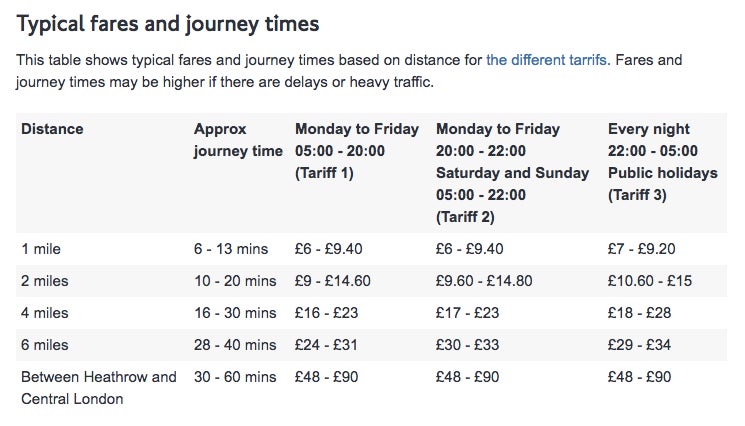Click the 6 - 13 mins journey time

tap(231, 249)
